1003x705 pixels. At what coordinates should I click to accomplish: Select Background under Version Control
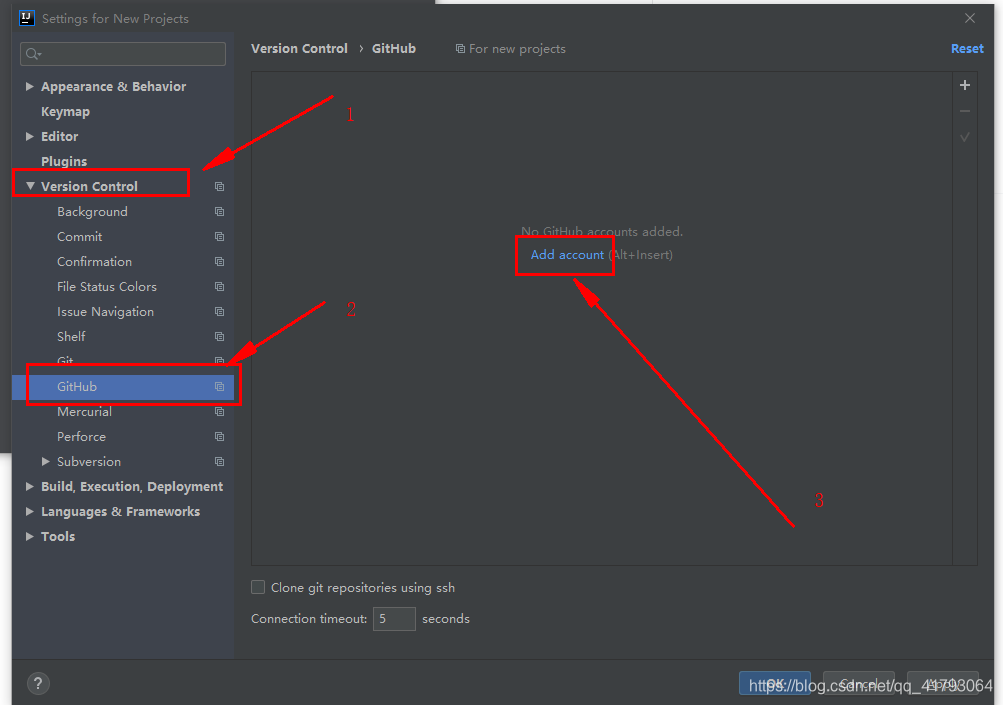coord(92,212)
